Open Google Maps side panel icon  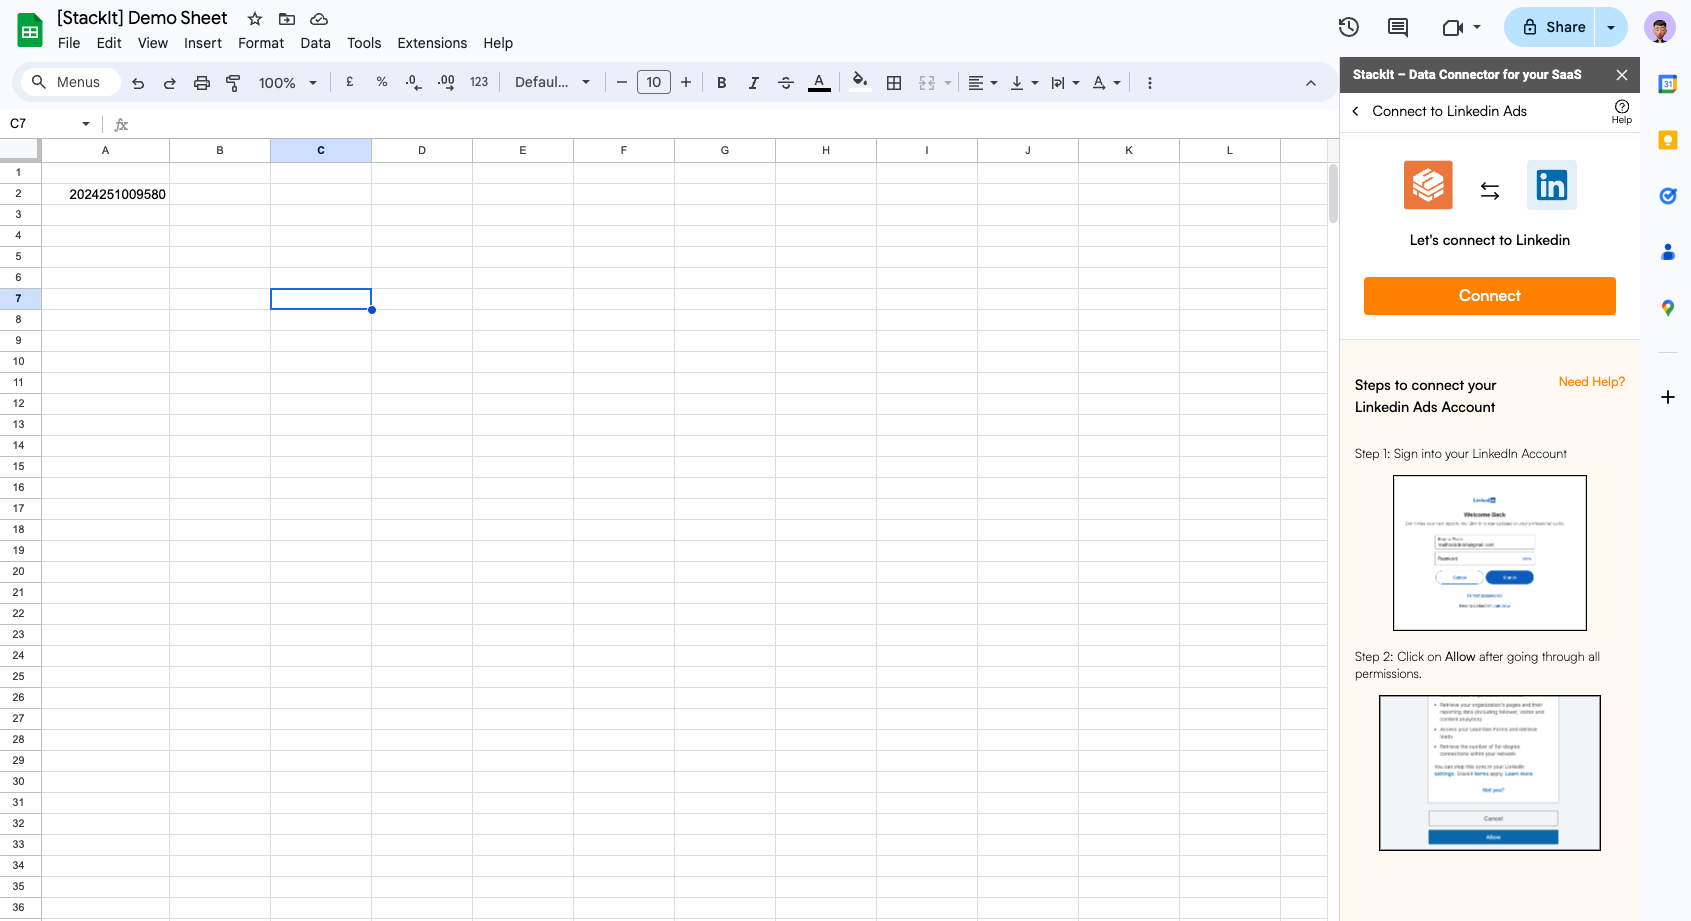tap(1667, 308)
